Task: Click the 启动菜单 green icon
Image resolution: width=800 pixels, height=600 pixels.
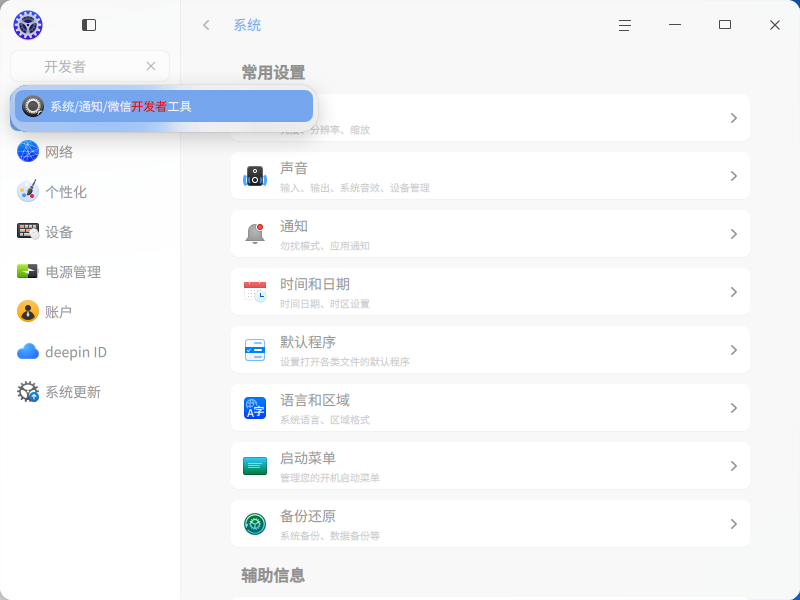Action: coord(255,466)
